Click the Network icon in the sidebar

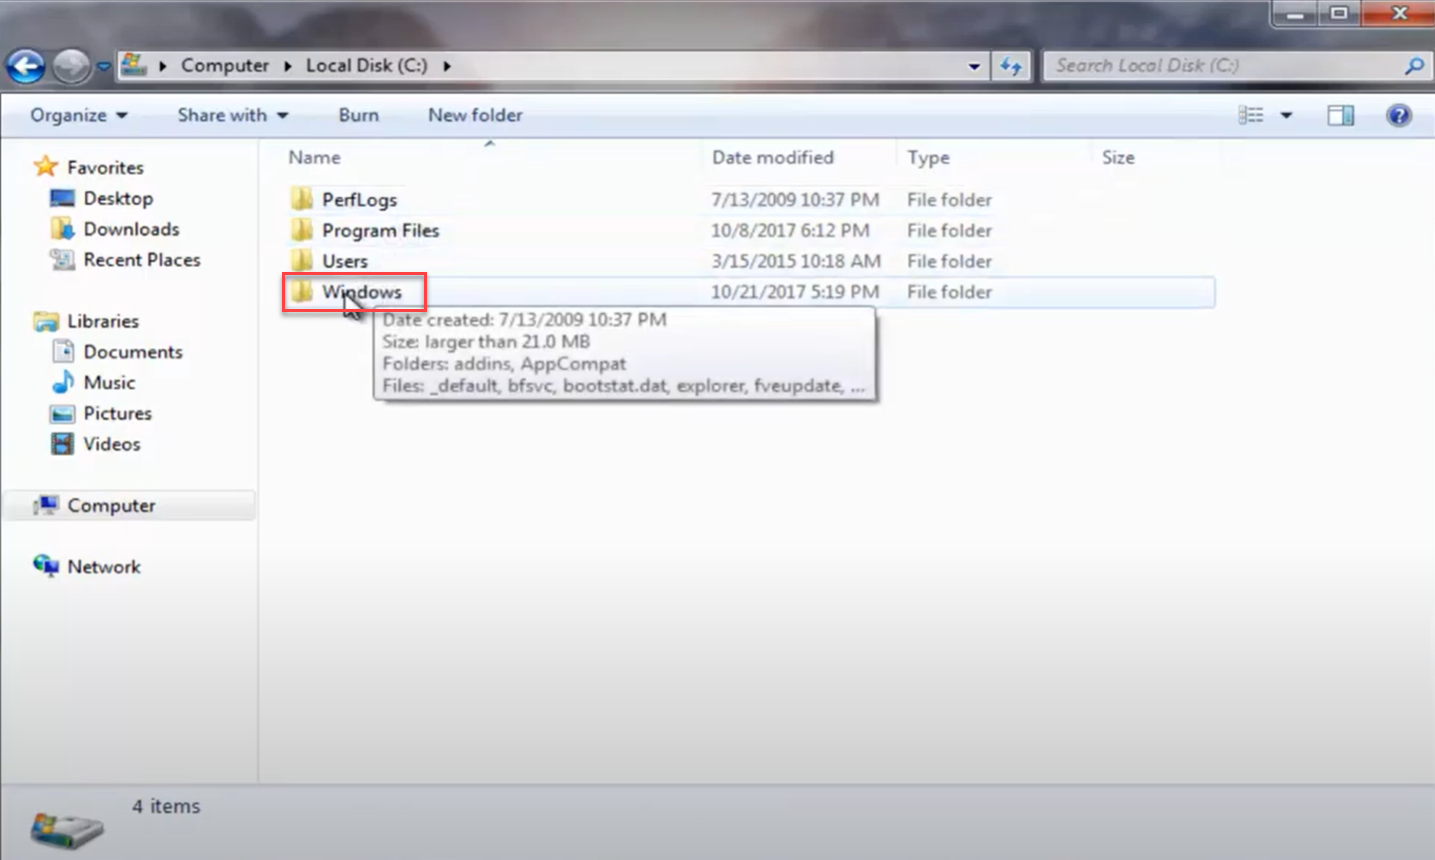pos(46,566)
